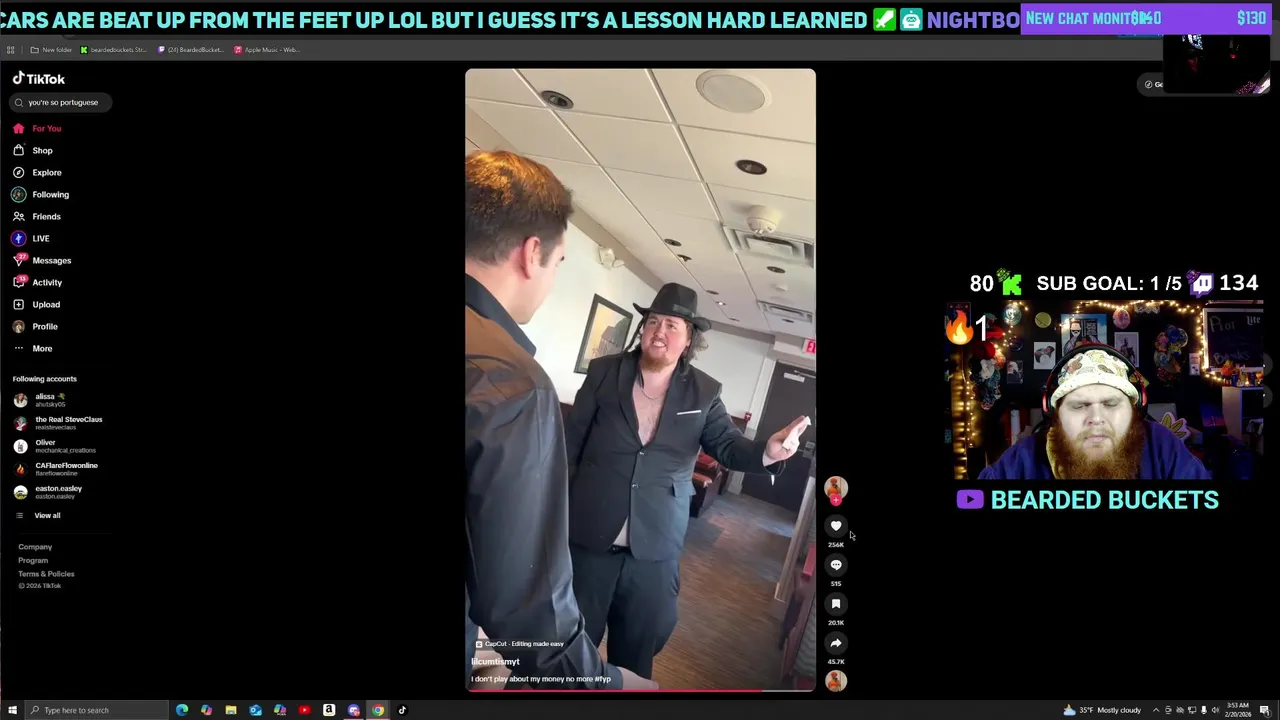Image resolution: width=1280 pixels, height=720 pixels.
Task: Open followed account Oliver
Action: tap(55, 446)
